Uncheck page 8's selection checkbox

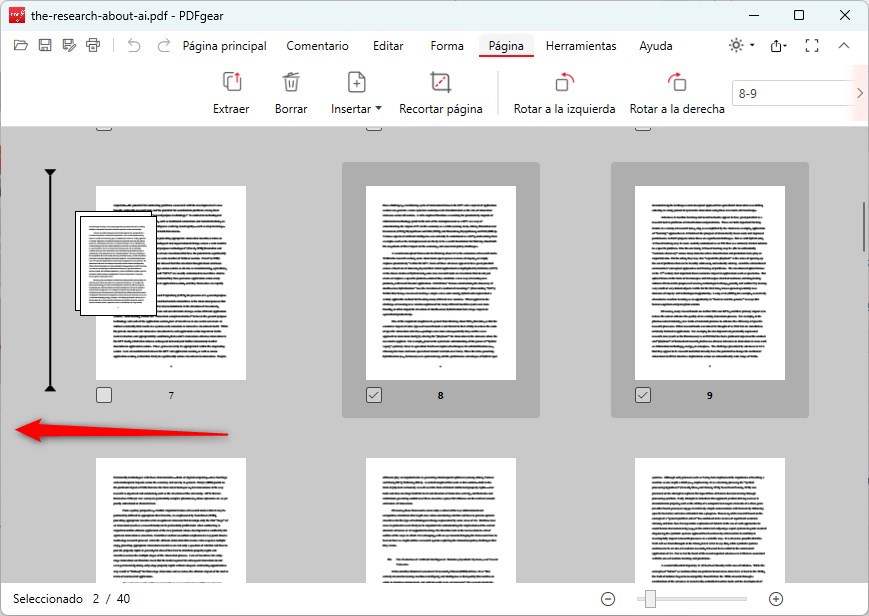373,394
